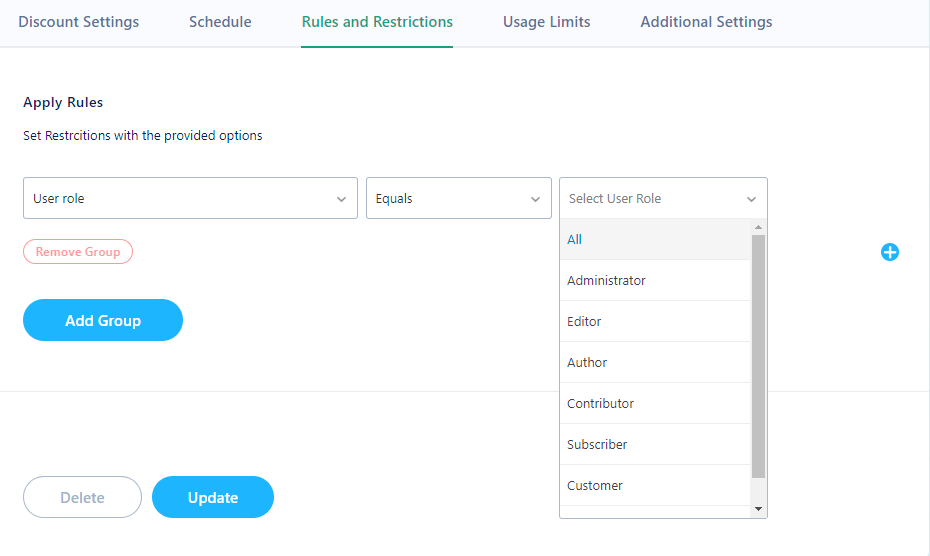Image resolution: width=930 pixels, height=556 pixels.
Task: Click scroll up arrow in role list
Action: (x=758, y=227)
